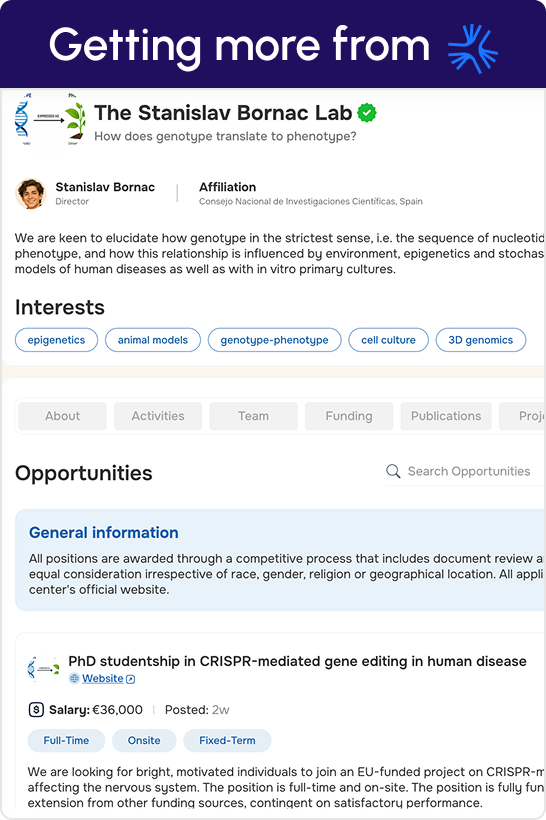Open Stanislav Bornac's profile avatar

click(31, 193)
